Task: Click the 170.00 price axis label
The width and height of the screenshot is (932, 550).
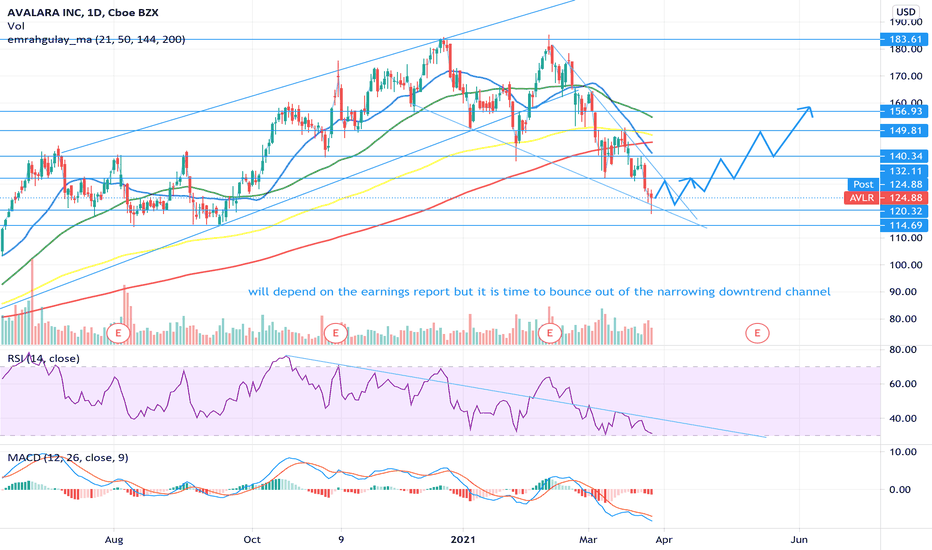Action: pos(905,76)
